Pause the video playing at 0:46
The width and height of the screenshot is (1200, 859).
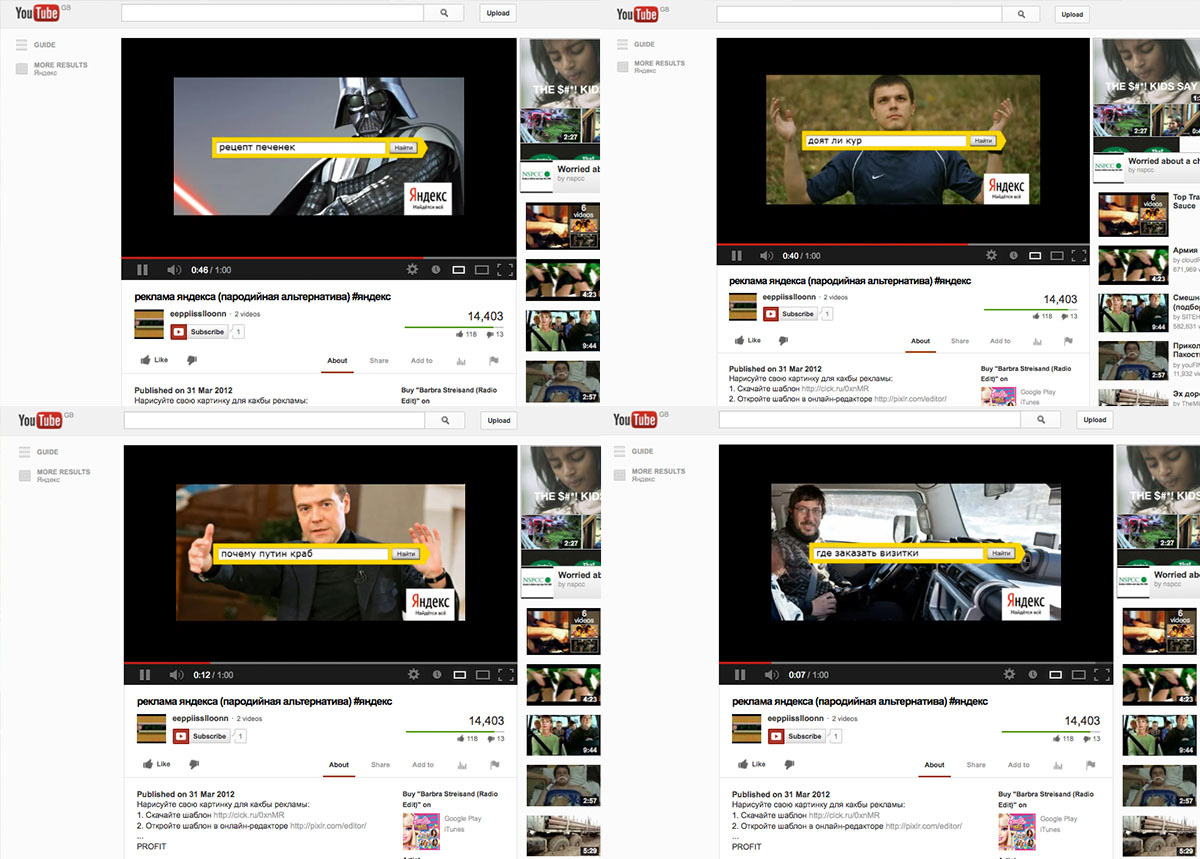coord(142,270)
